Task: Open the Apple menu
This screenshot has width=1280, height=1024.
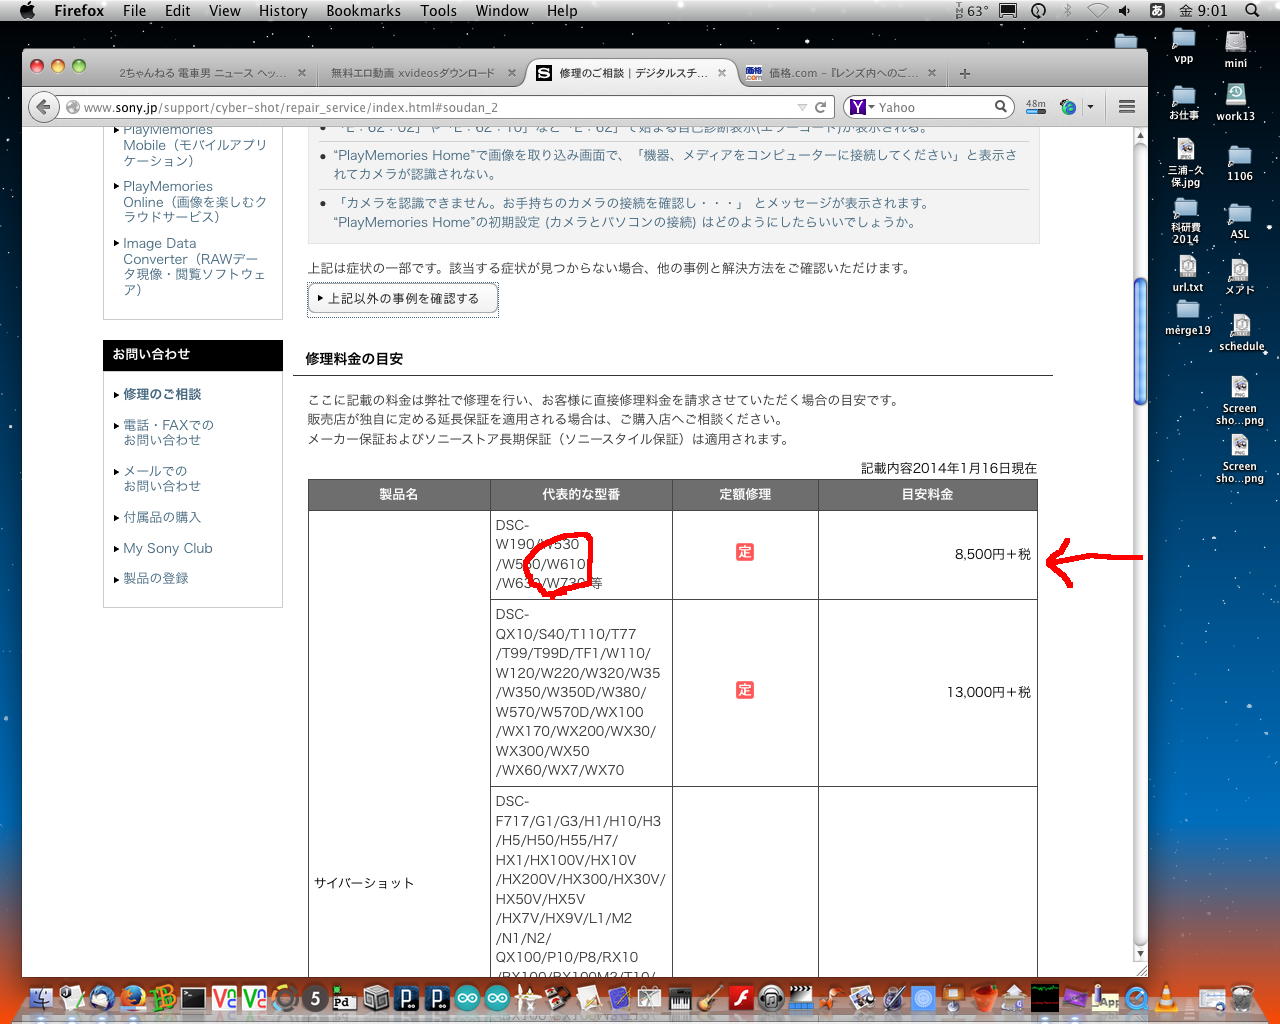Action: [x=27, y=11]
